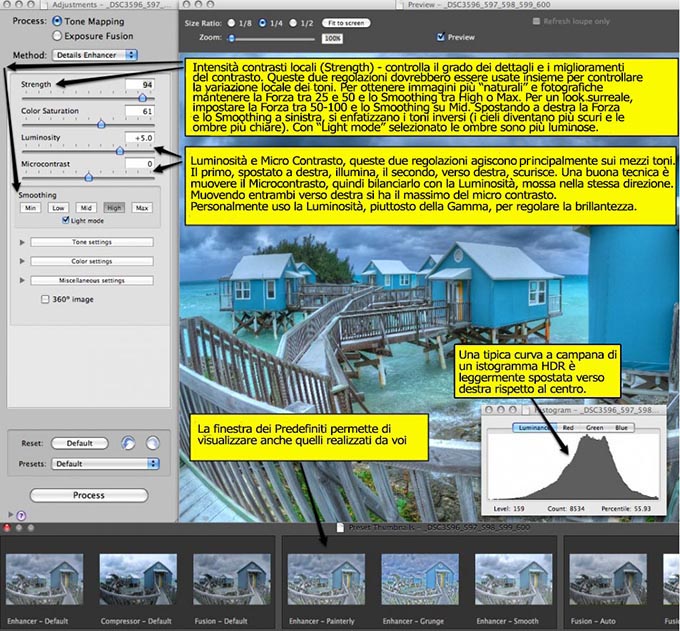
Task: Click the Zoom slider handle
Action: [231, 38]
